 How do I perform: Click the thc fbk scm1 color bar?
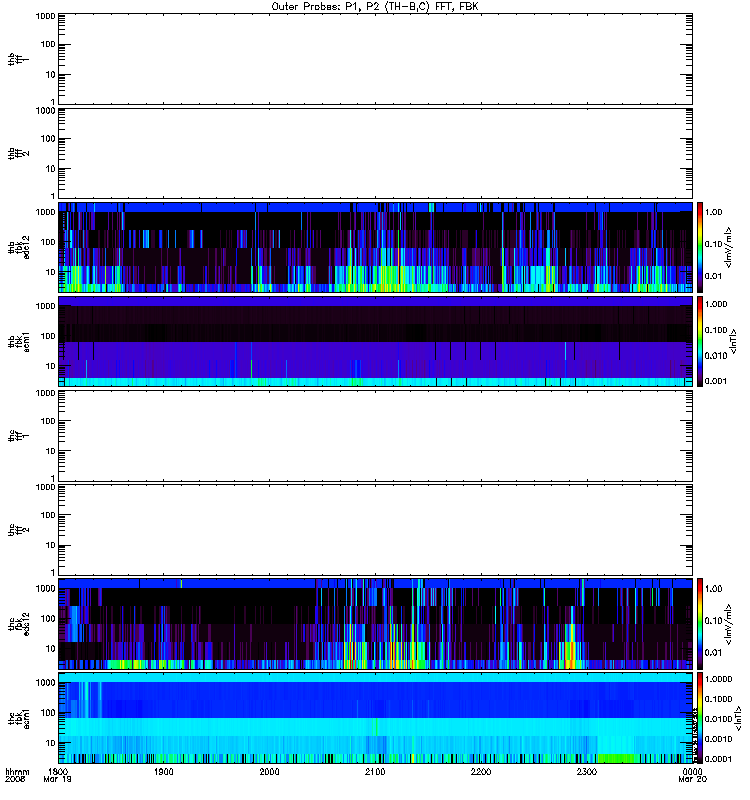click(700, 718)
